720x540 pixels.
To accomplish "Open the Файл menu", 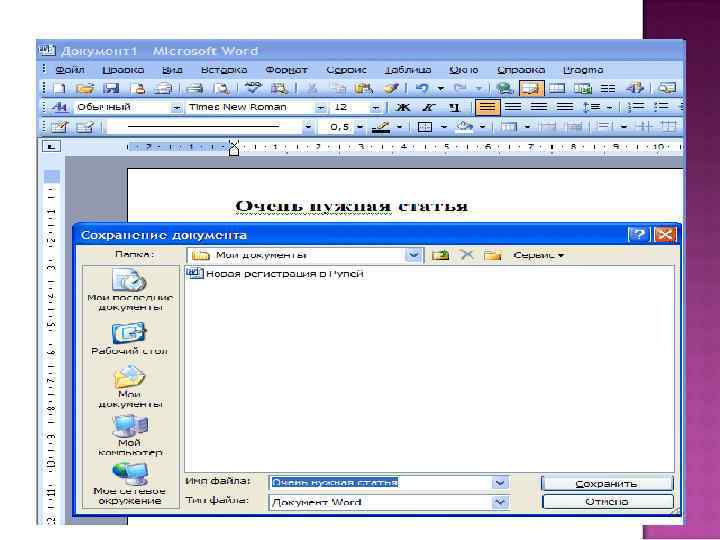I will (70, 70).
